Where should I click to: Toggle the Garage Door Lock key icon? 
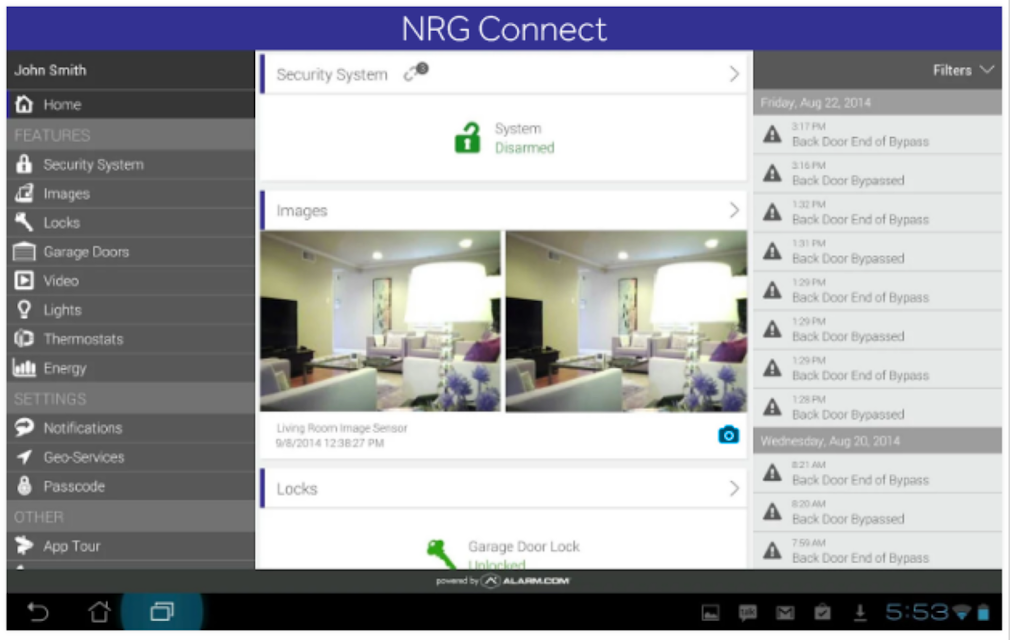click(x=441, y=554)
